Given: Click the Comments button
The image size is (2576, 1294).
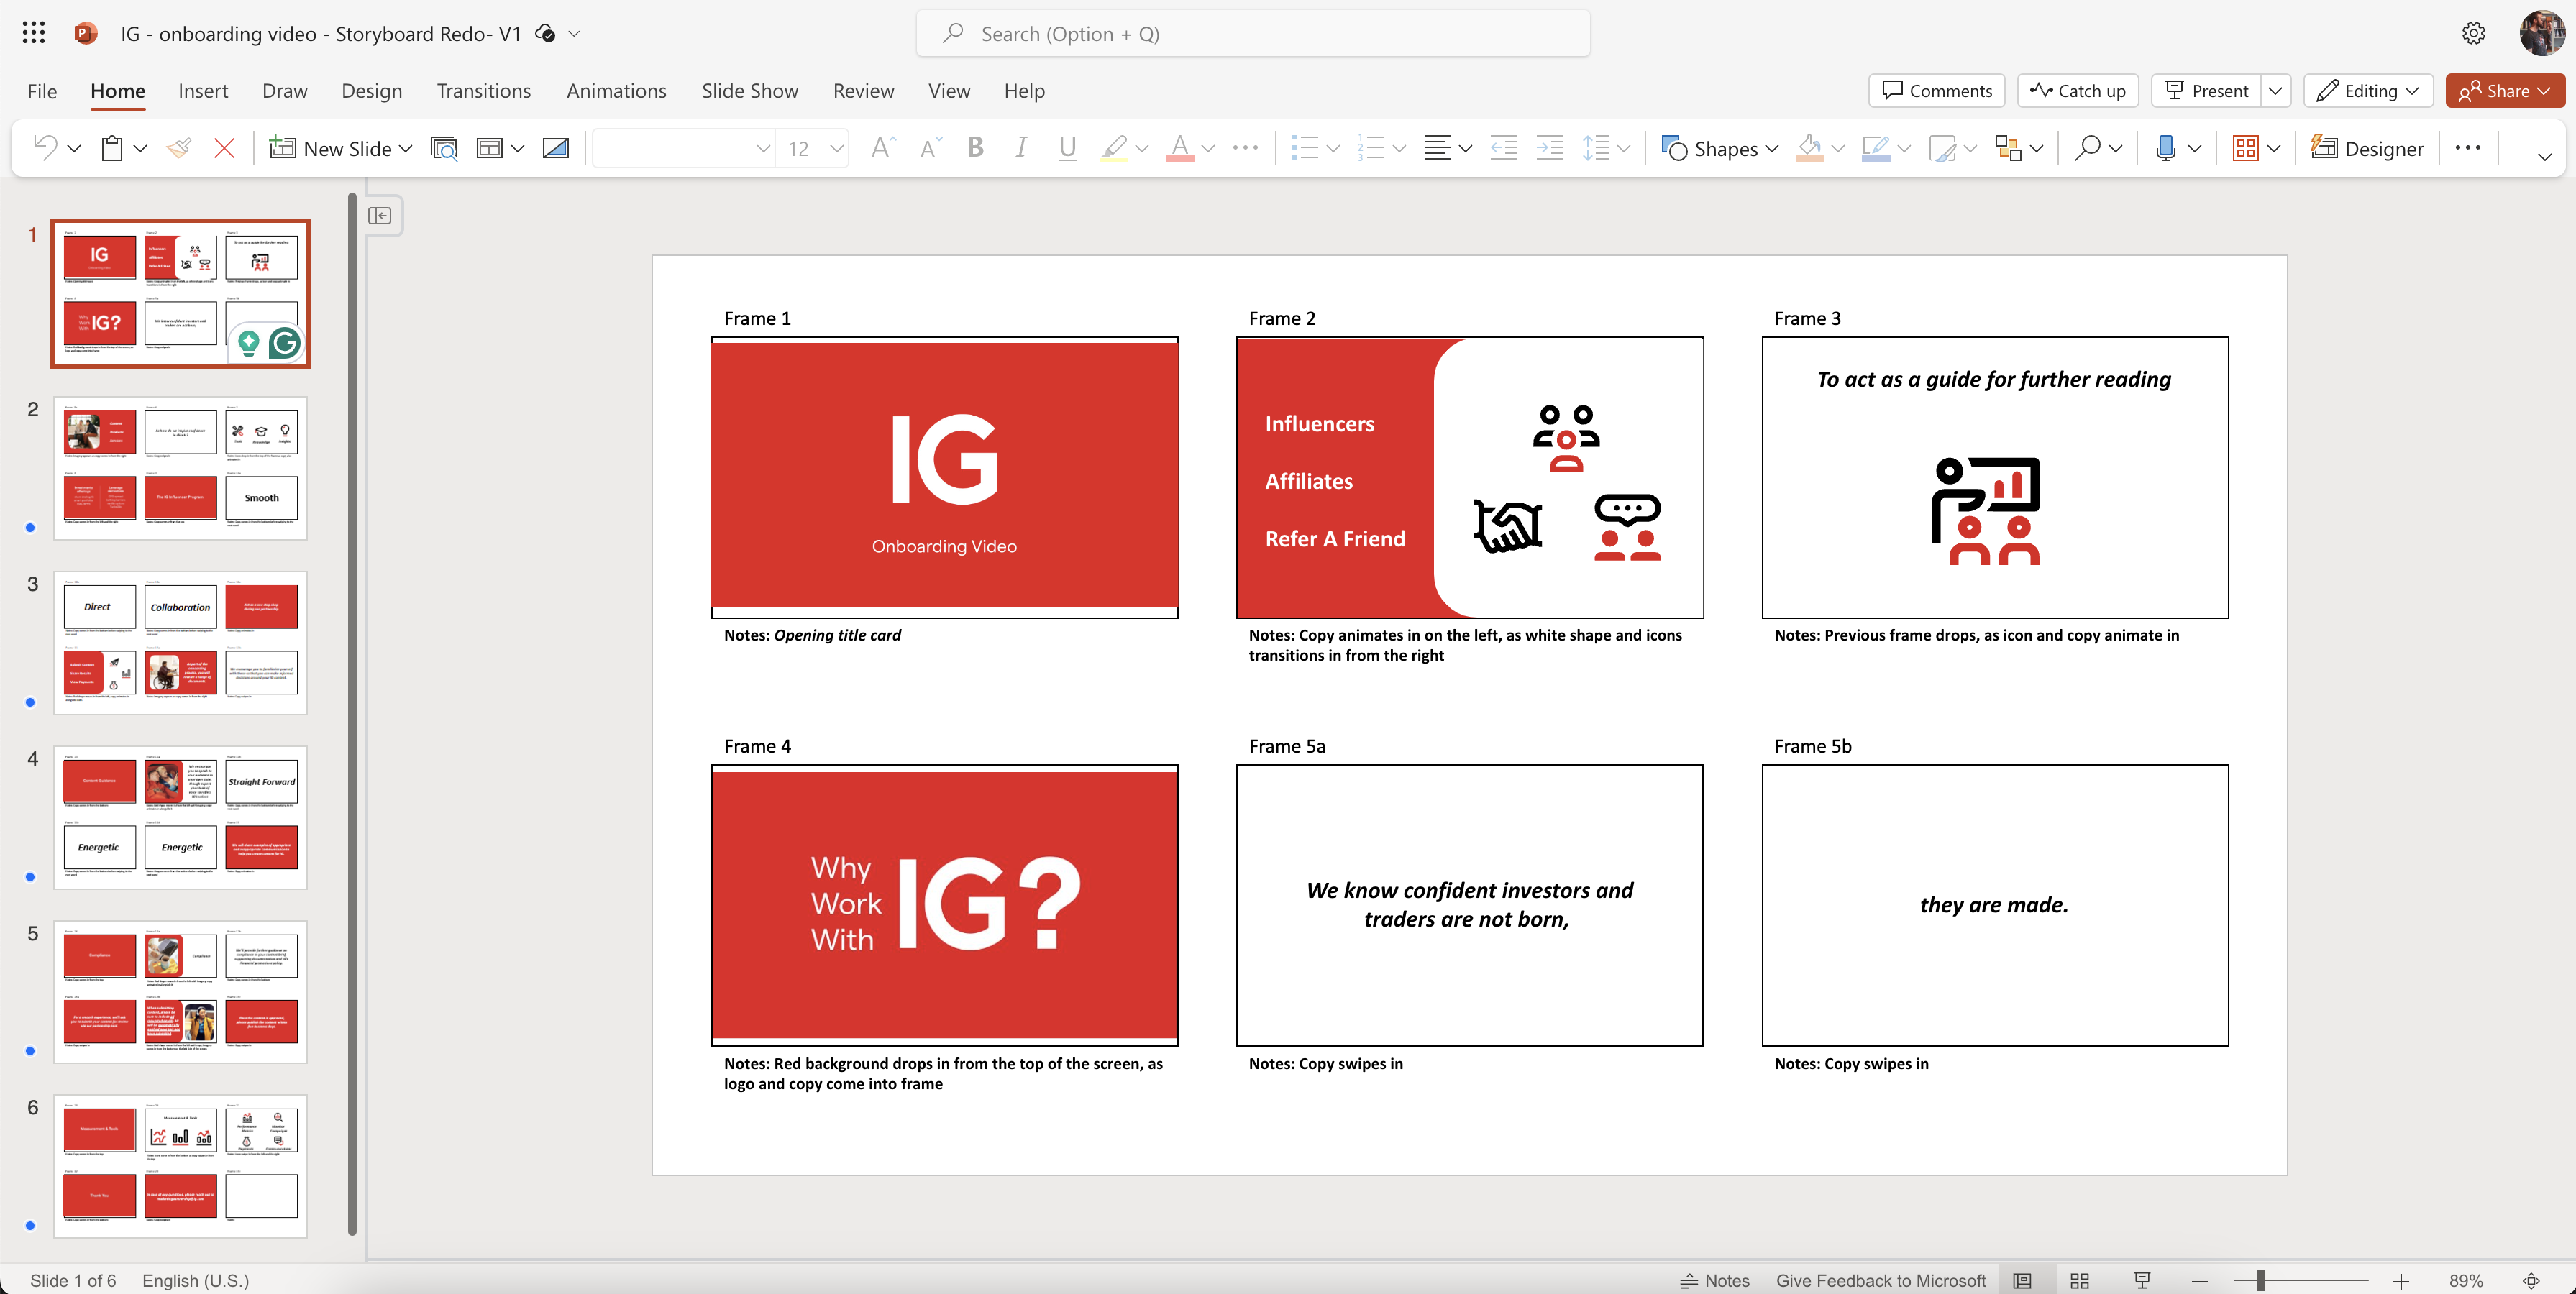Looking at the screenshot, I should 1936,90.
